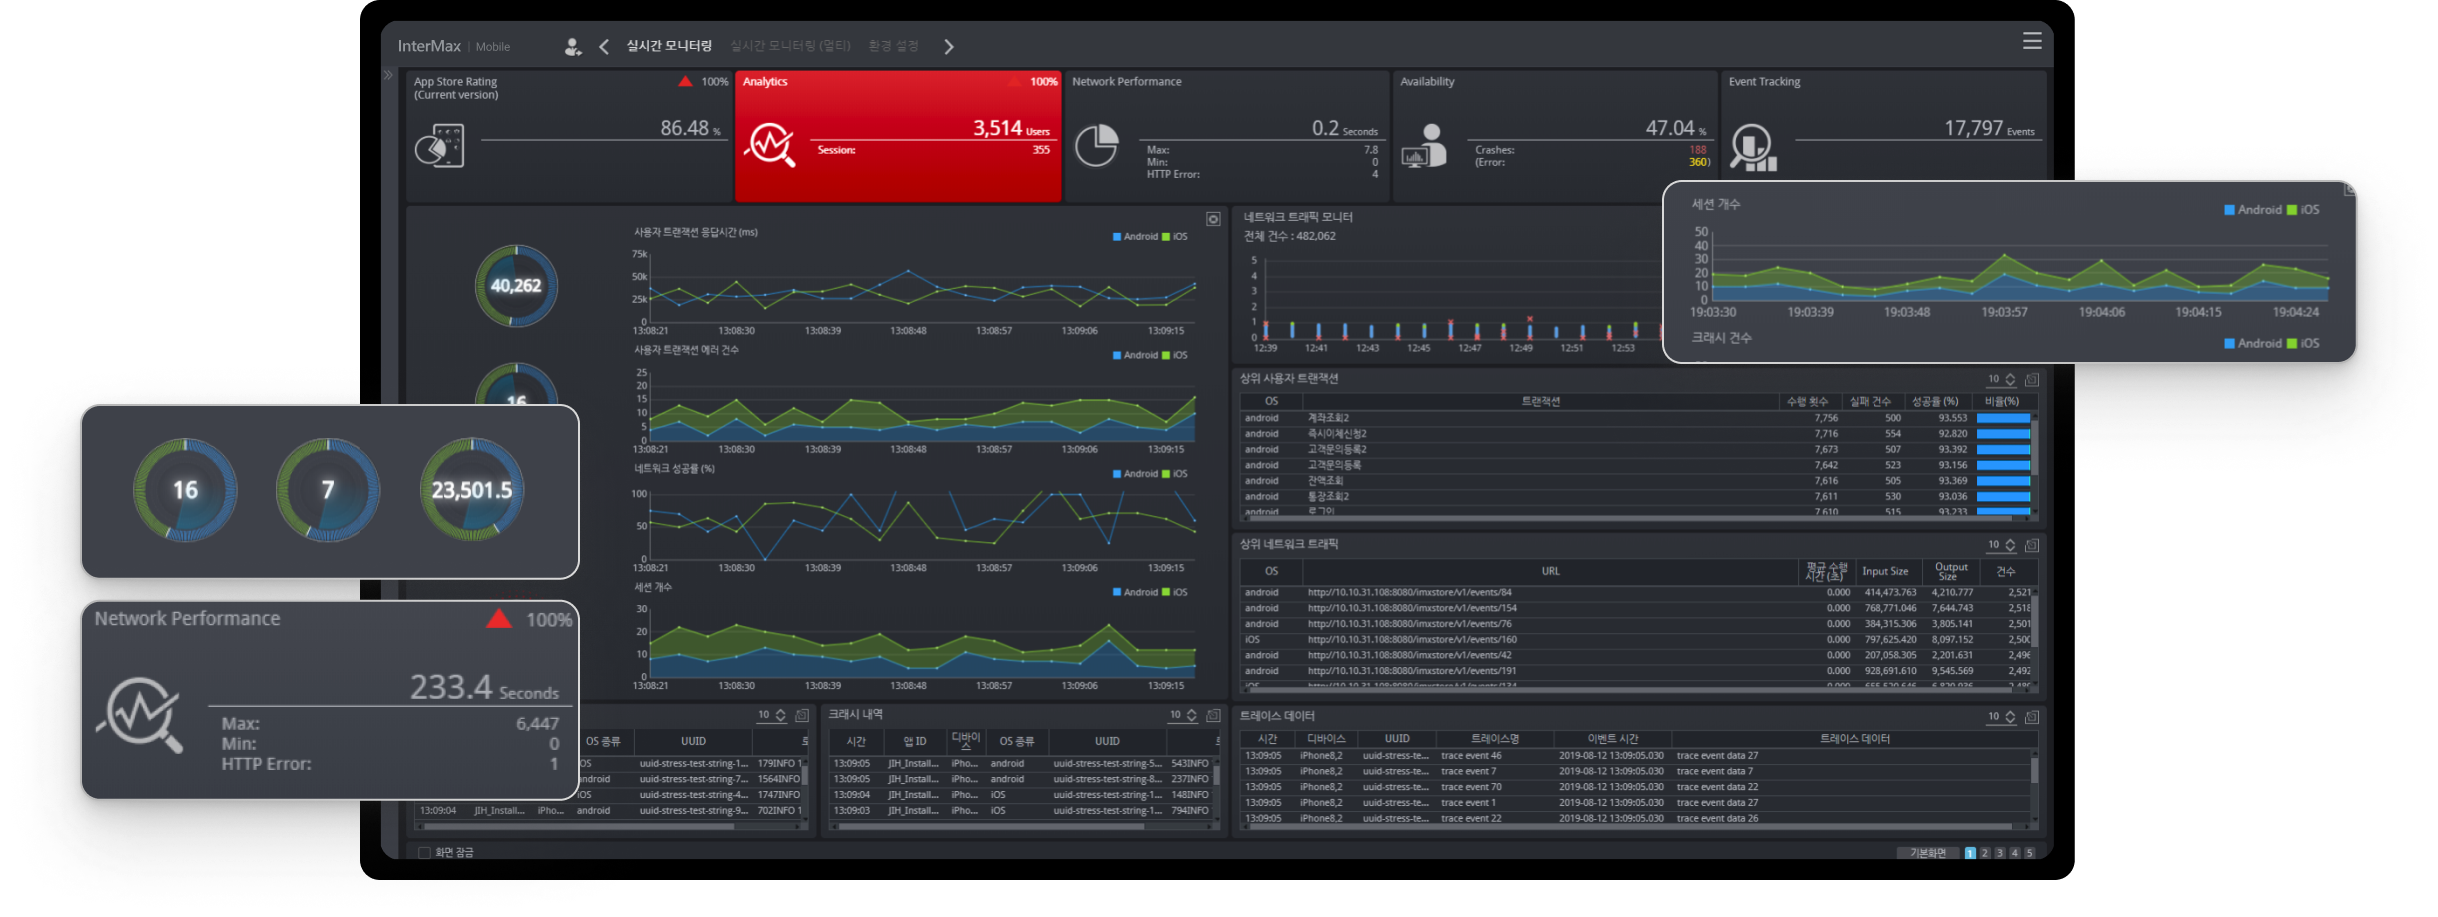Open the App Store Rating card
Screen dimensions: 2438x917
(x=569, y=136)
